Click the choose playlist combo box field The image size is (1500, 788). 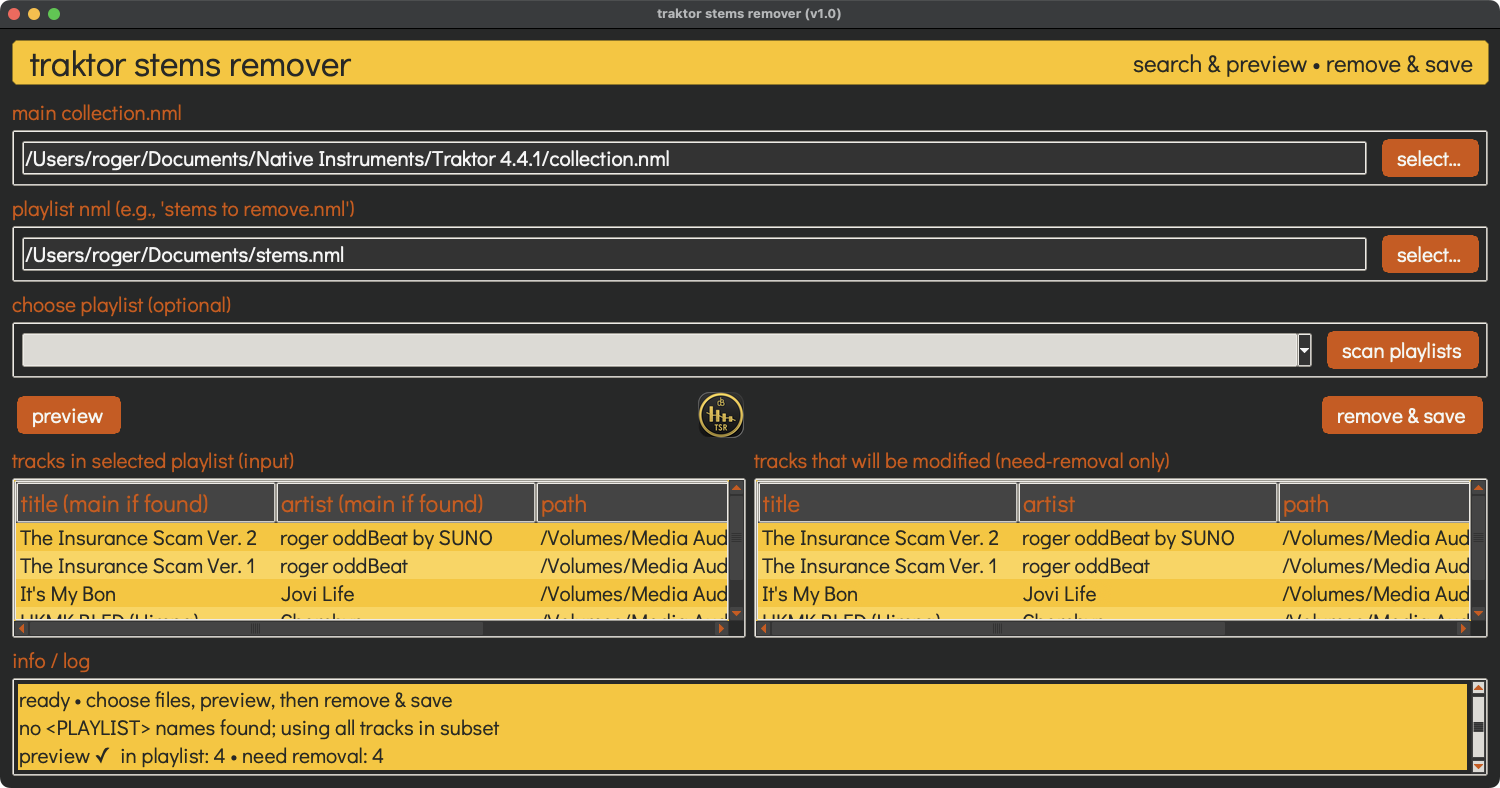[x=660, y=351]
